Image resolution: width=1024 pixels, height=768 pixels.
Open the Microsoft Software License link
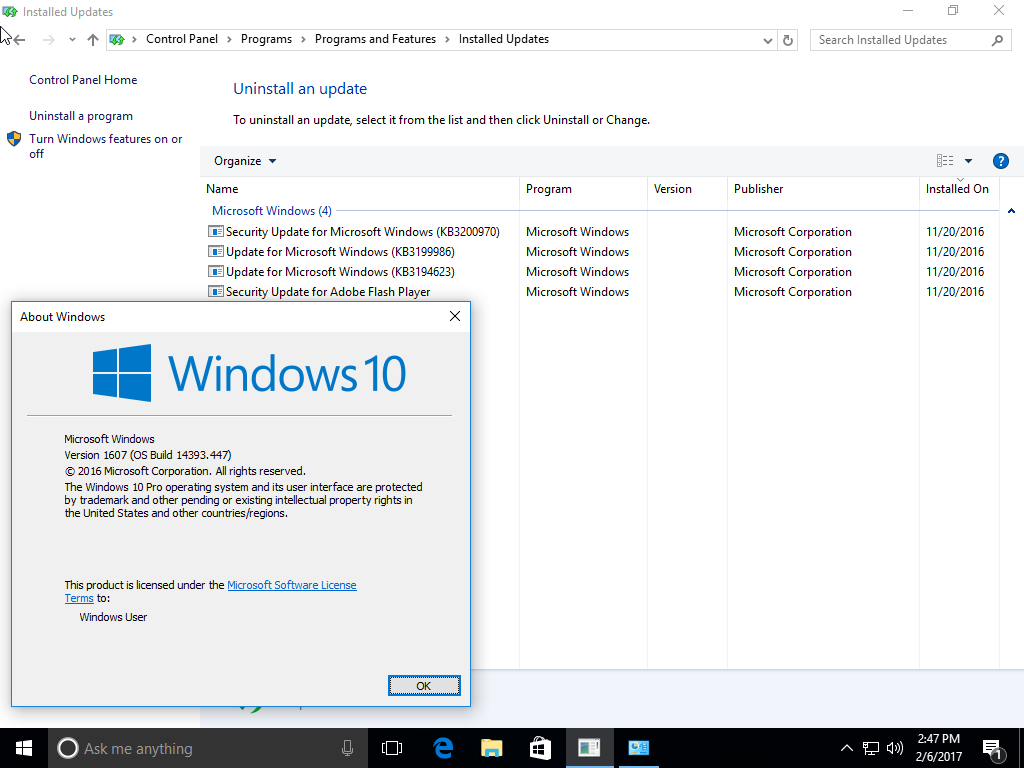pyautogui.click(x=292, y=585)
